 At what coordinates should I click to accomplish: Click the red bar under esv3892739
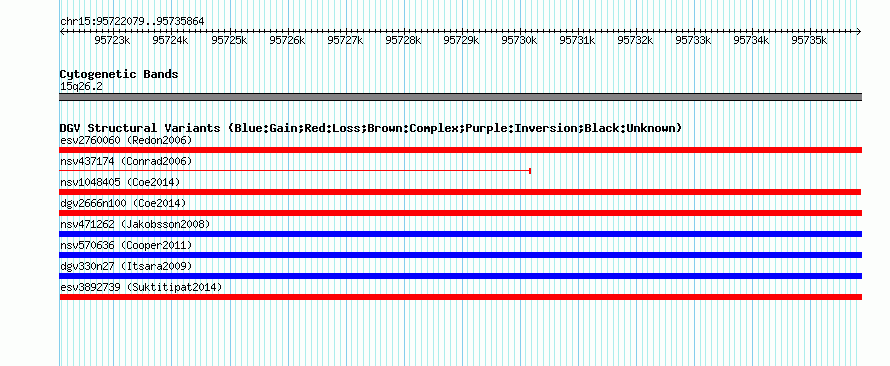coord(460,297)
